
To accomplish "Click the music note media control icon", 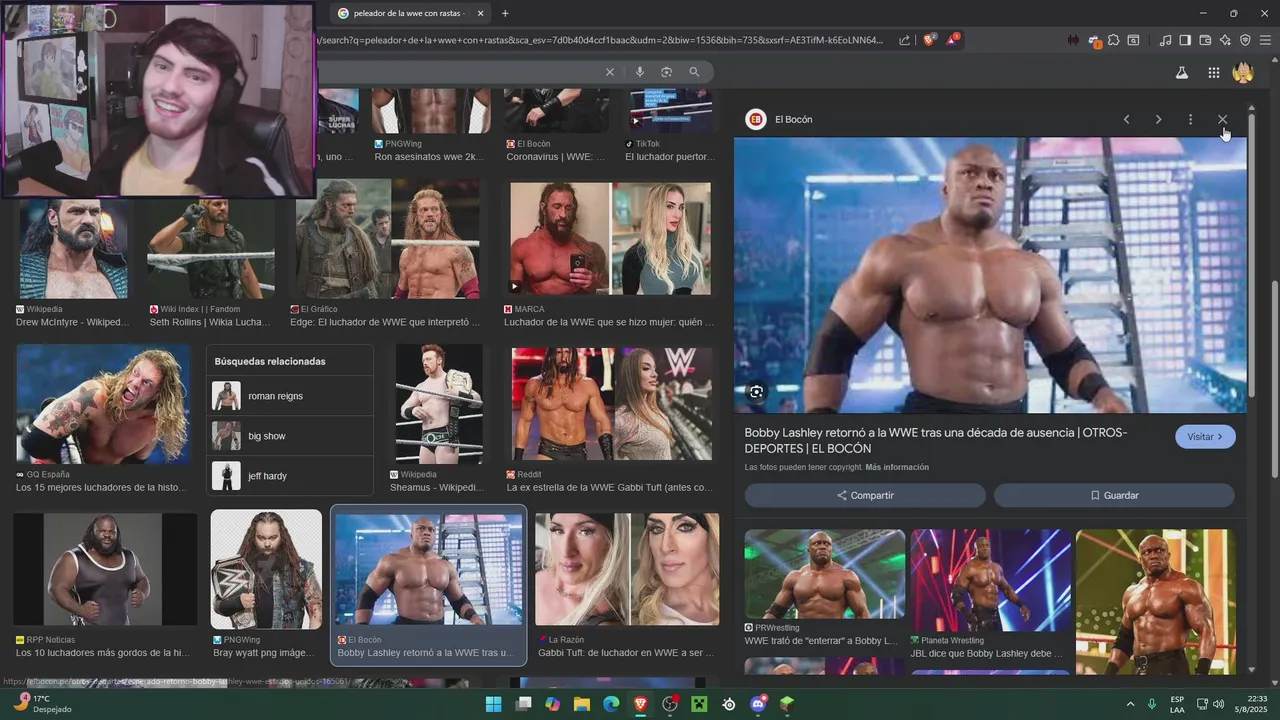I will (x=1165, y=40).
